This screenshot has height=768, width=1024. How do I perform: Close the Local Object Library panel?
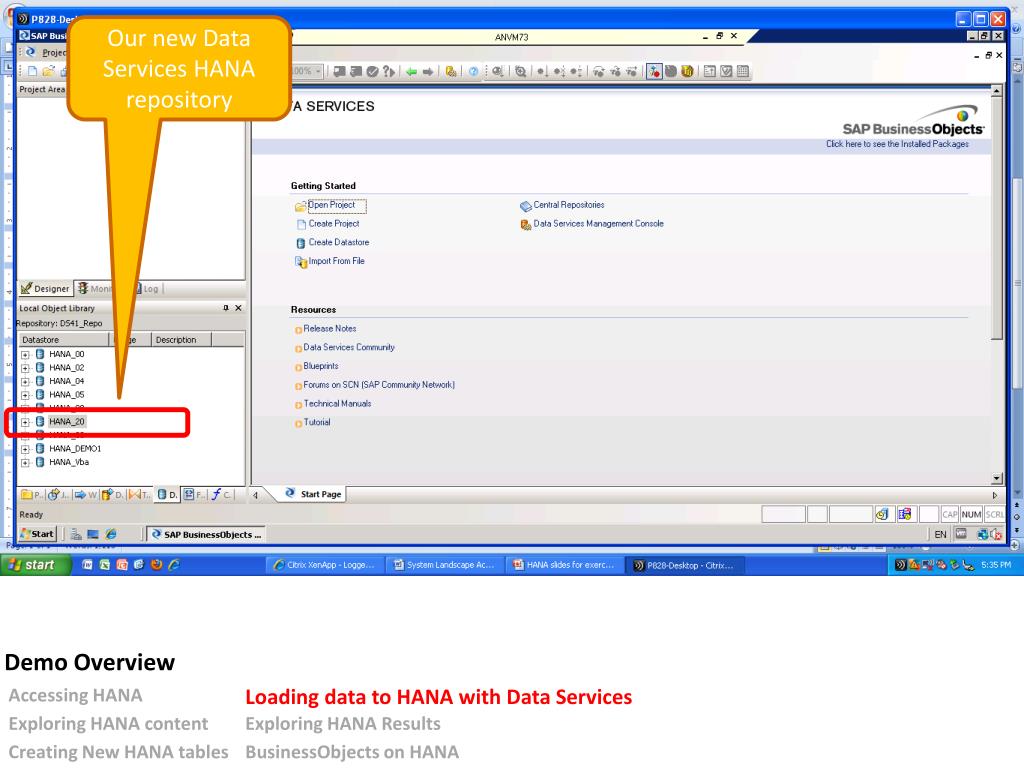pyautogui.click(x=238, y=308)
